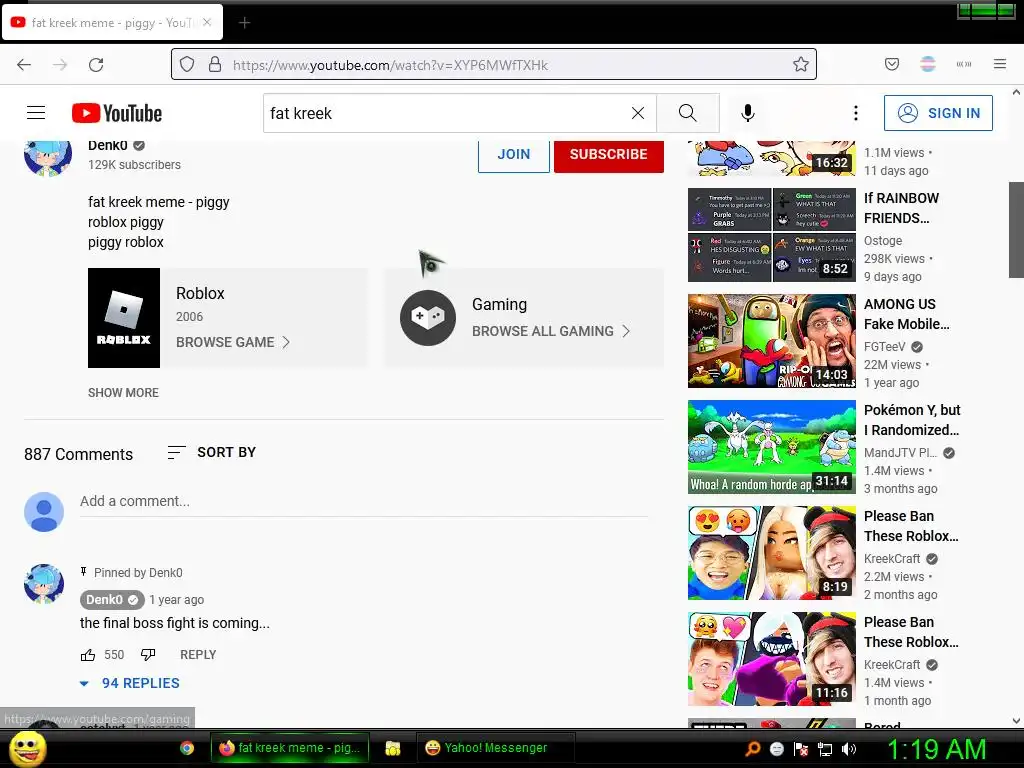Click the JOIN membership button
The height and width of the screenshot is (768, 1024).
pyautogui.click(x=514, y=155)
